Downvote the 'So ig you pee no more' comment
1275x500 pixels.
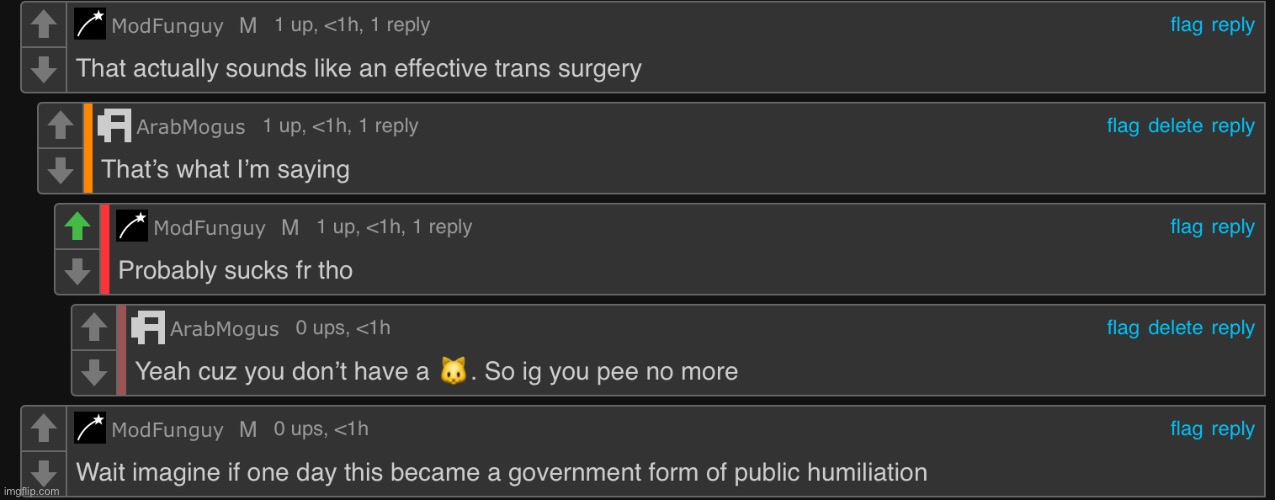click(x=94, y=372)
